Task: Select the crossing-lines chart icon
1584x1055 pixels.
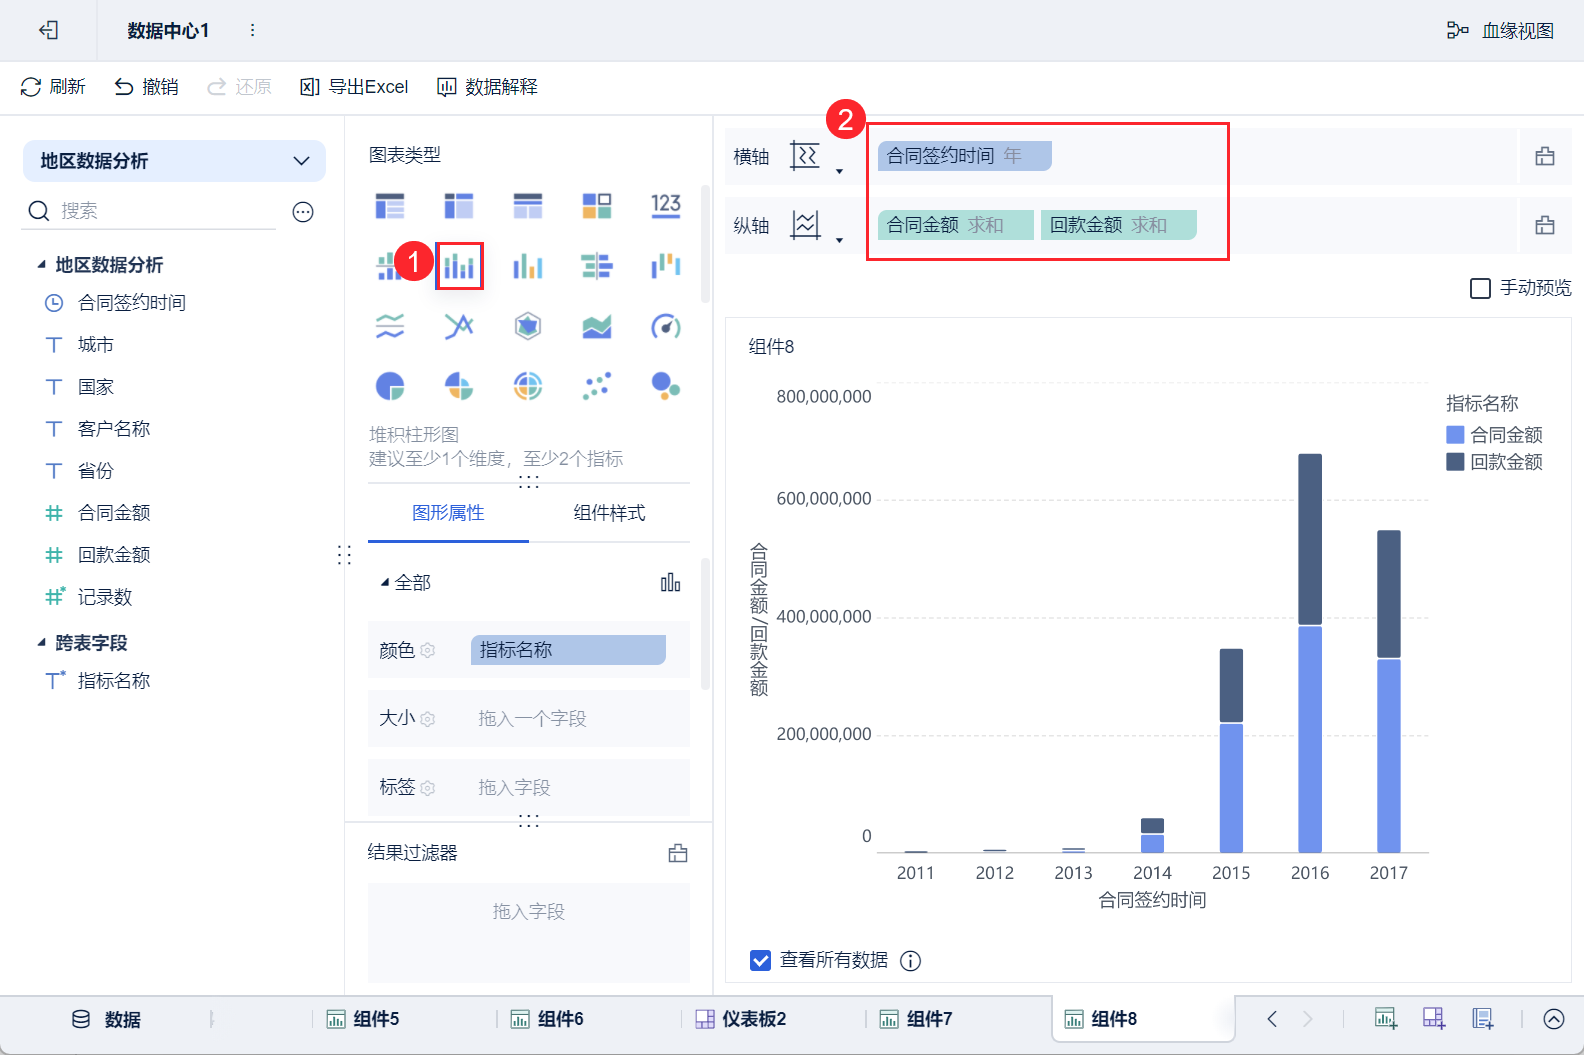Action: pyautogui.click(x=459, y=326)
